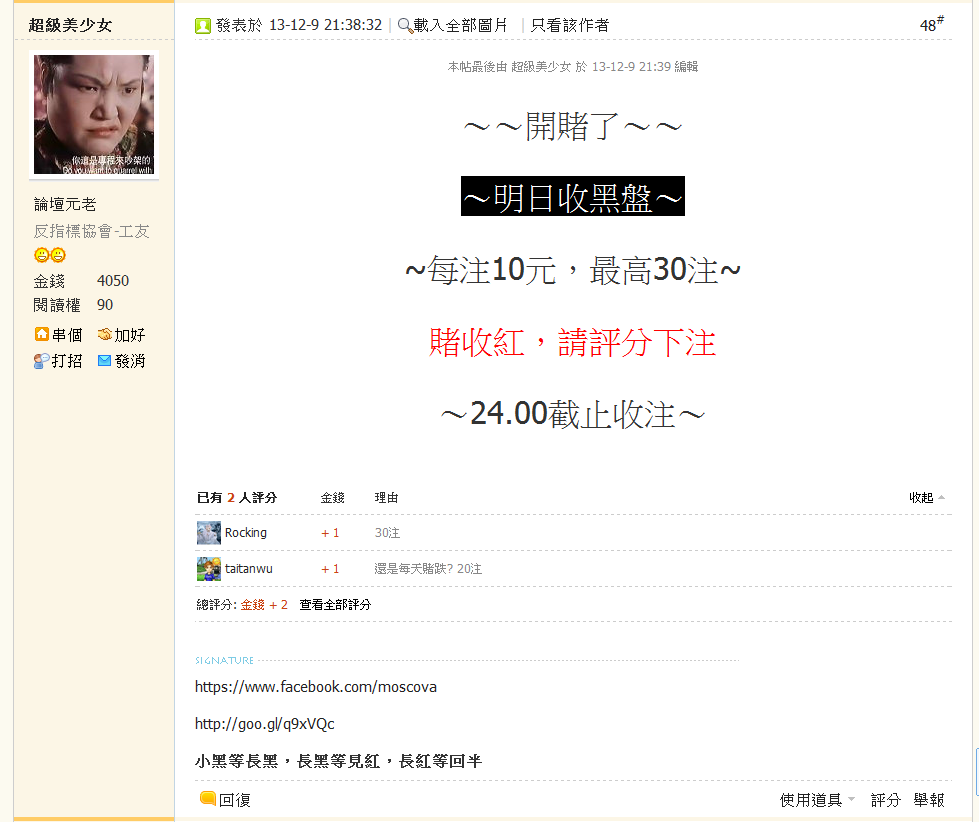Viewport: 979px width, 822px height.
Task: Rate this post with 評分
Action: click(x=885, y=800)
